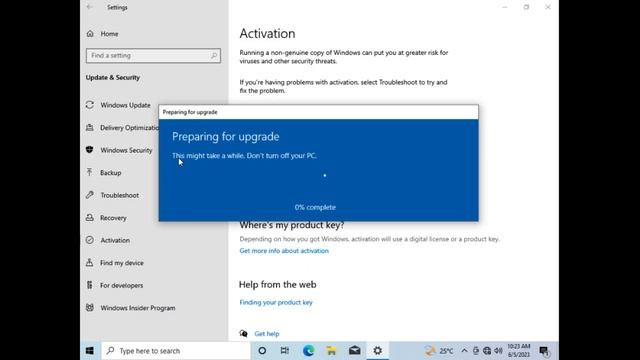Image resolution: width=640 pixels, height=360 pixels.
Task: Click the Recovery icon
Action: click(90, 218)
